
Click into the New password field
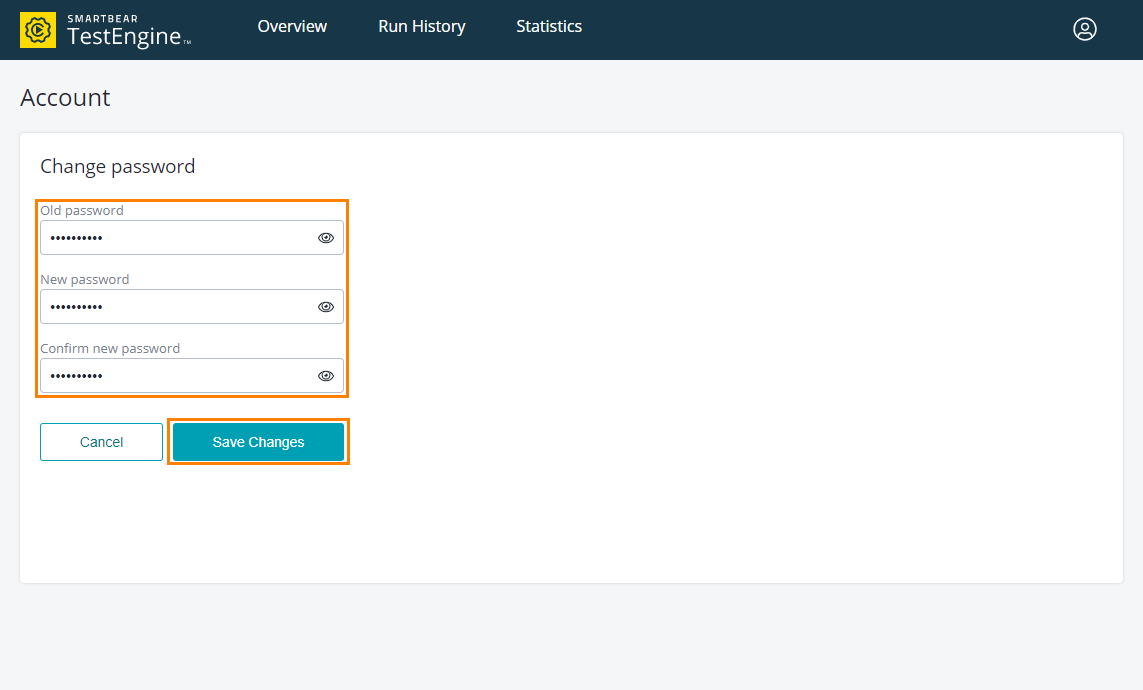175,307
